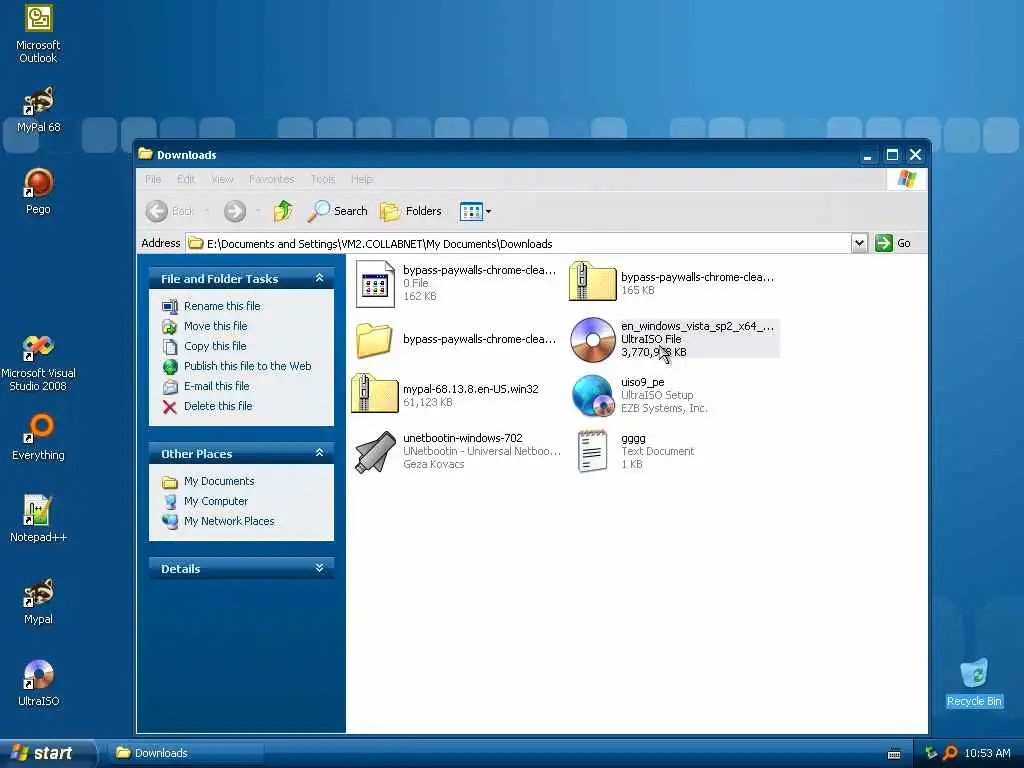
Task: Click the network connection tray icon
Action: pyautogui.click(x=931, y=753)
